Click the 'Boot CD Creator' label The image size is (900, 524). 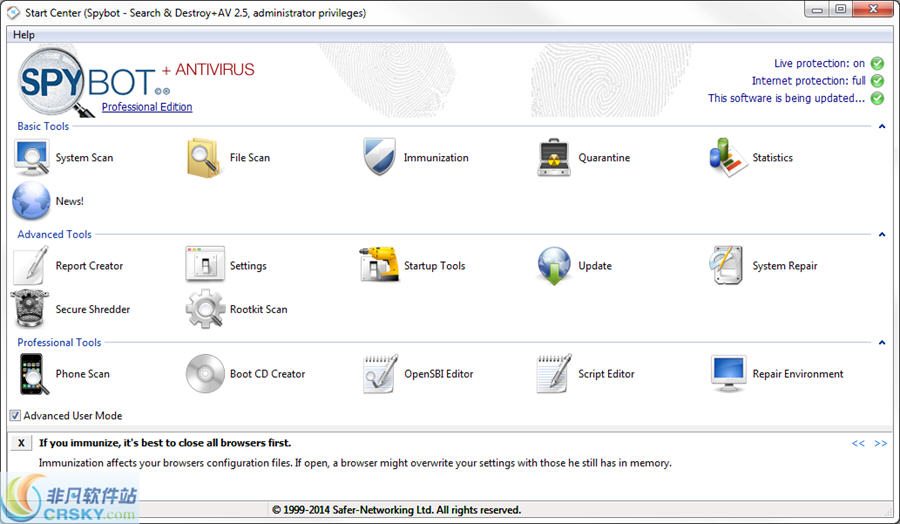point(267,374)
